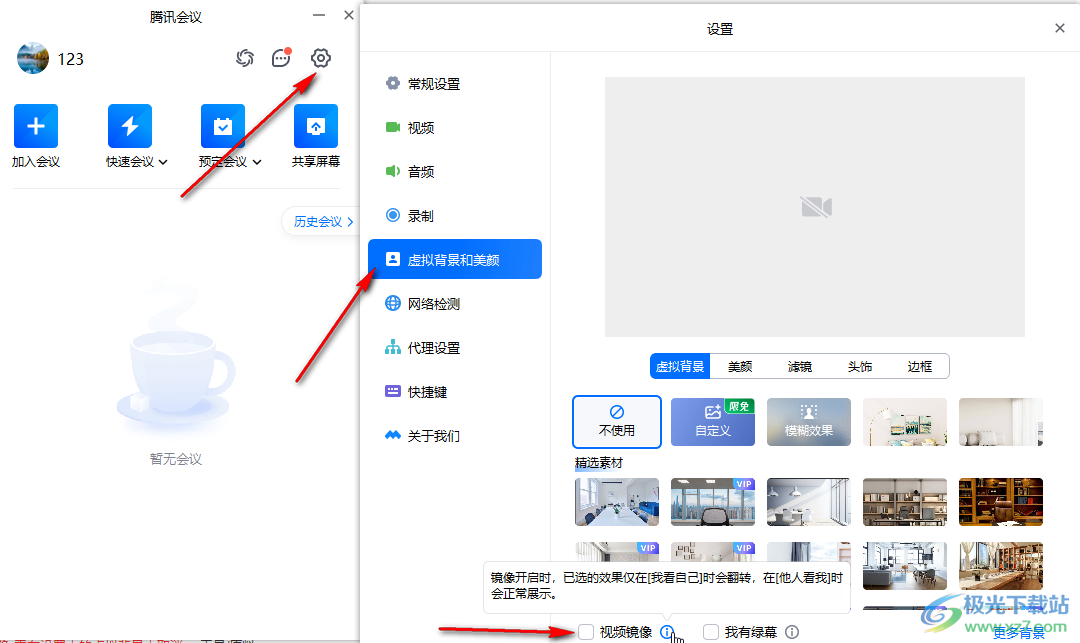The height and width of the screenshot is (643, 1080).
Task: Choose 自定义 custom background
Action: 713,422
